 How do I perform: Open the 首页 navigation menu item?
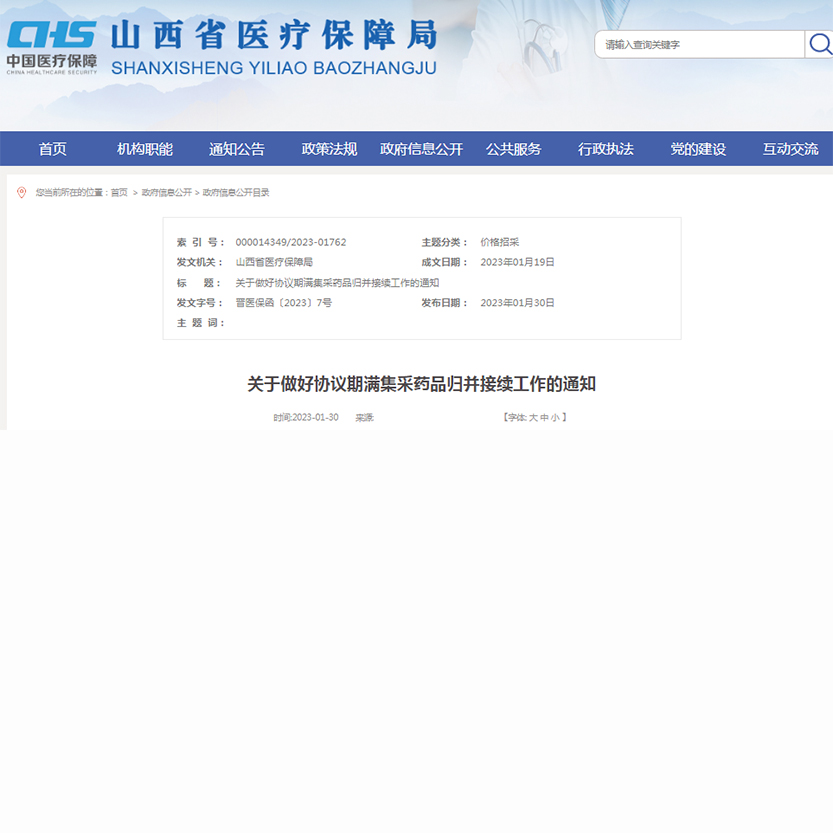[53, 149]
